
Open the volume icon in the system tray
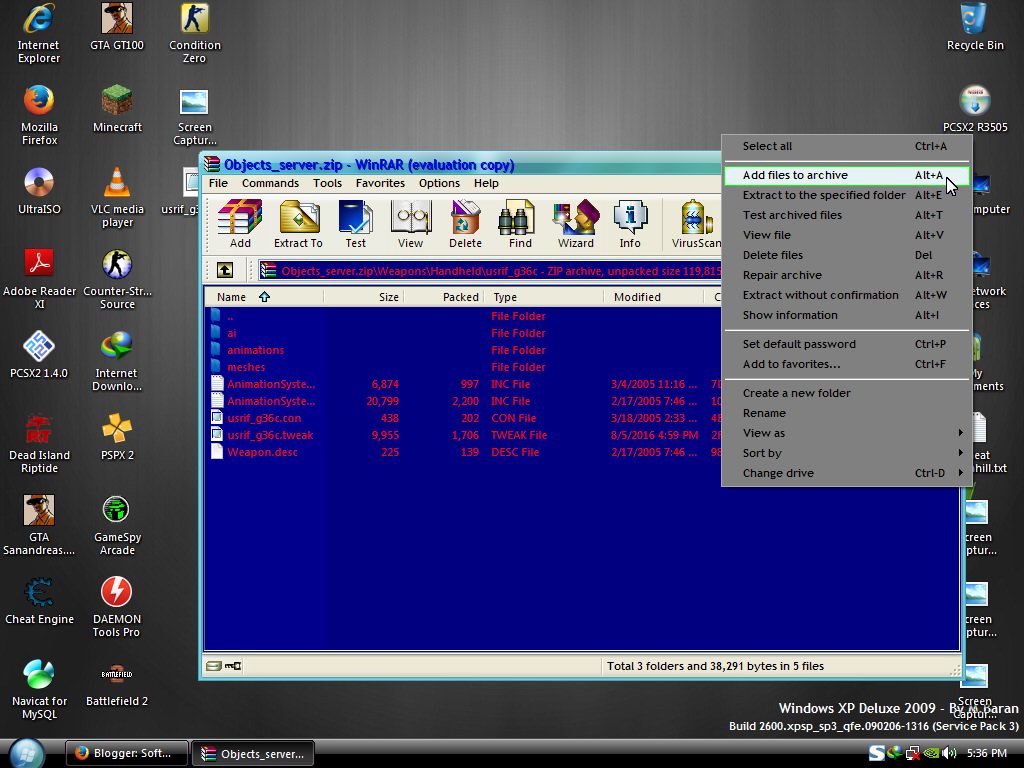[949, 753]
